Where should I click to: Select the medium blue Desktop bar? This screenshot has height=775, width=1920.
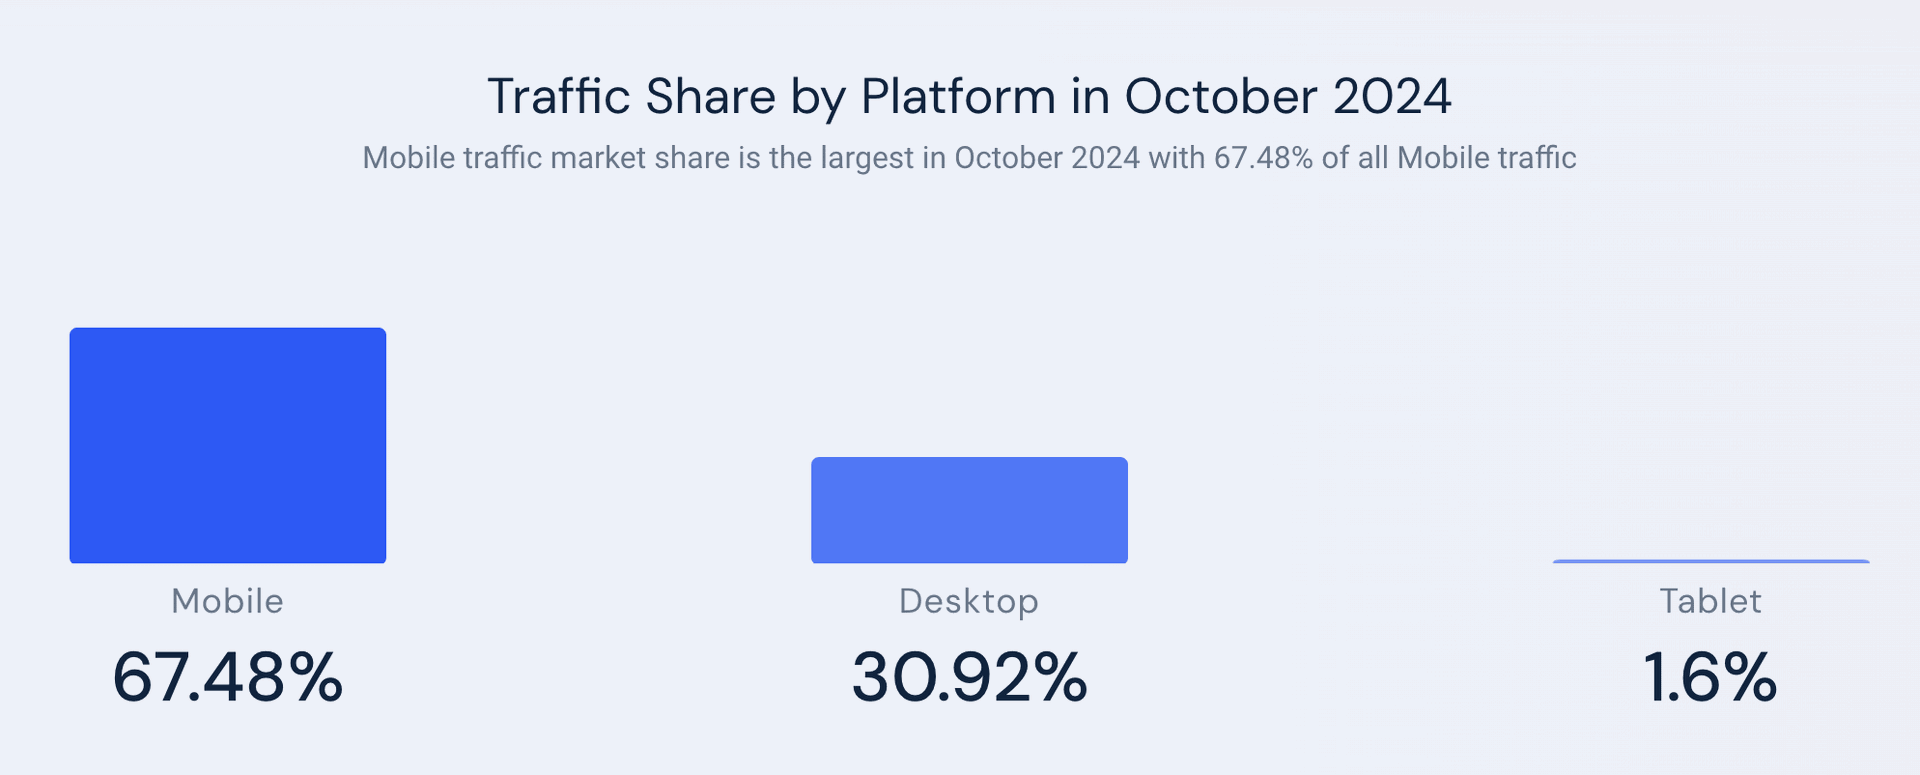coord(969,510)
